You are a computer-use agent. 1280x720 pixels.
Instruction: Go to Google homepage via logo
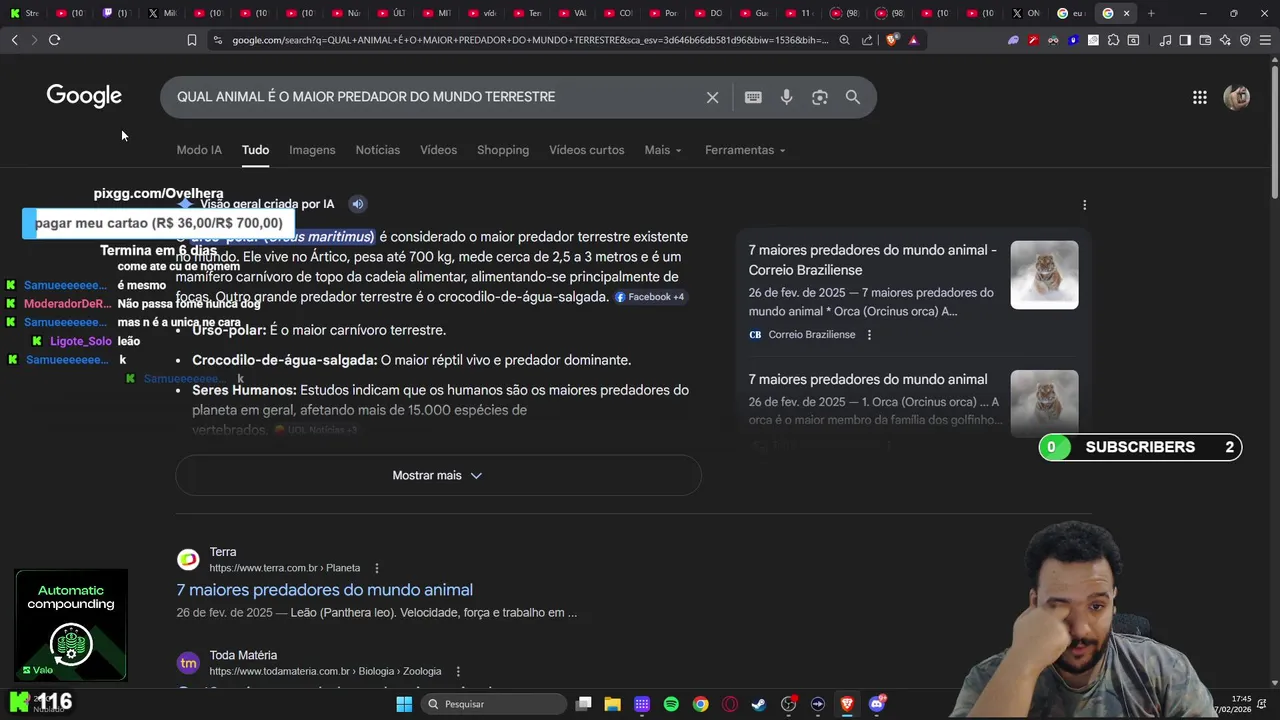pos(84,96)
